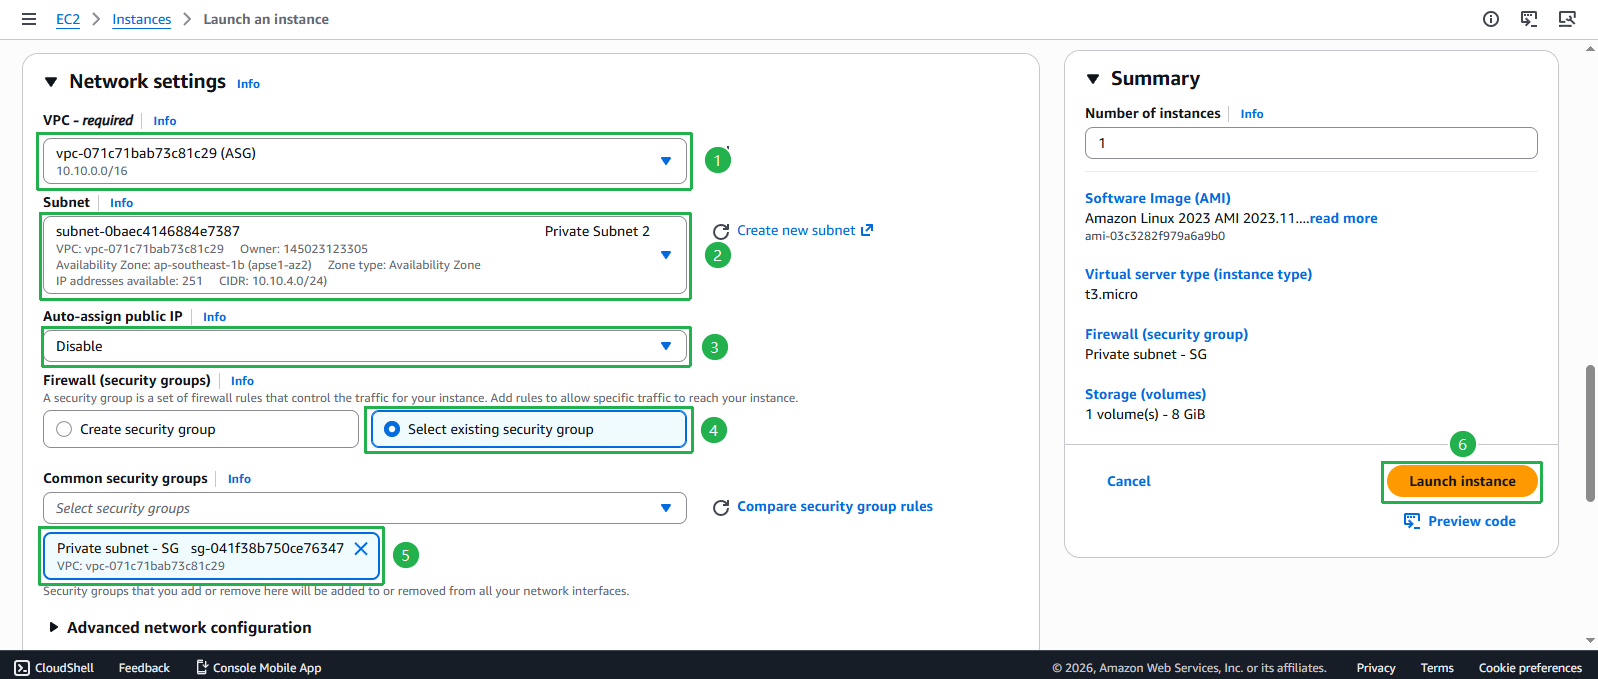Choose Select existing security group radio

[392, 429]
